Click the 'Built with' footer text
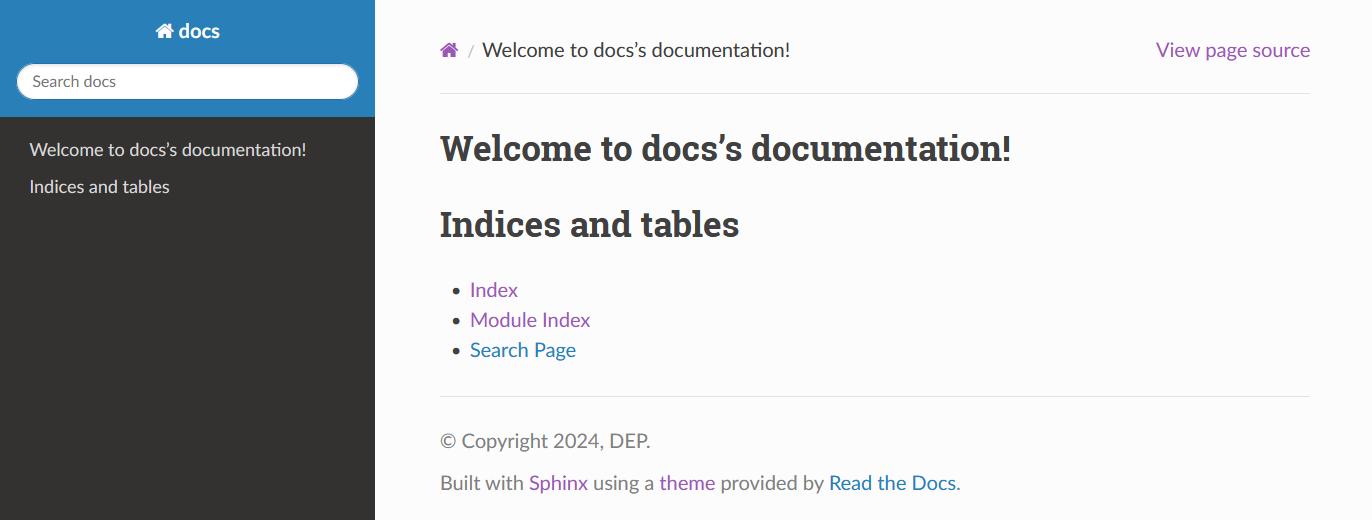Screen dimensions: 1372x520 (x=482, y=483)
